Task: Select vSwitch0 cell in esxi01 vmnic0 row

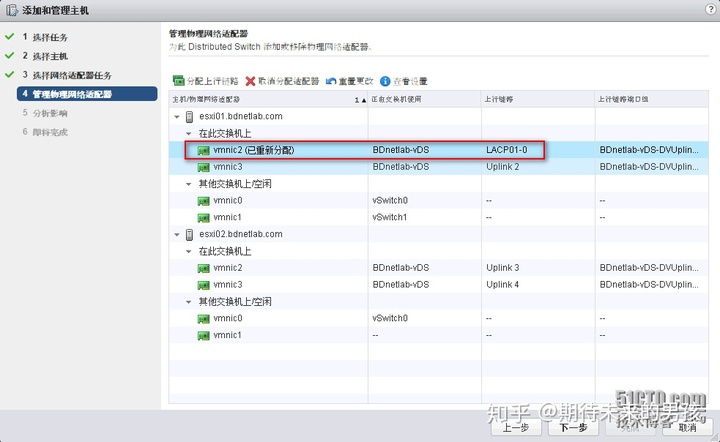Action: point(390,201)
